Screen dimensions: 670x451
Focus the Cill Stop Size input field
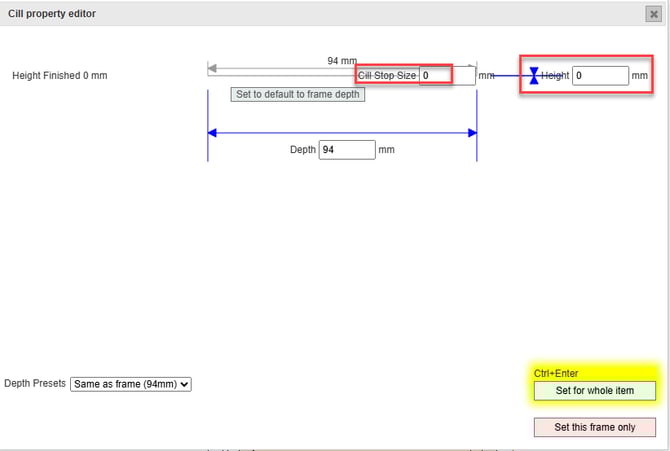pos(435,75)
